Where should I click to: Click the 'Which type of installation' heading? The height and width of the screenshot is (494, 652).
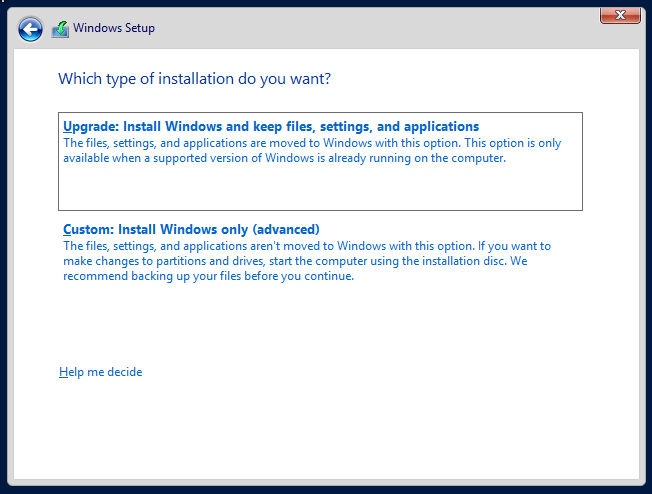(x=194, y=78)
